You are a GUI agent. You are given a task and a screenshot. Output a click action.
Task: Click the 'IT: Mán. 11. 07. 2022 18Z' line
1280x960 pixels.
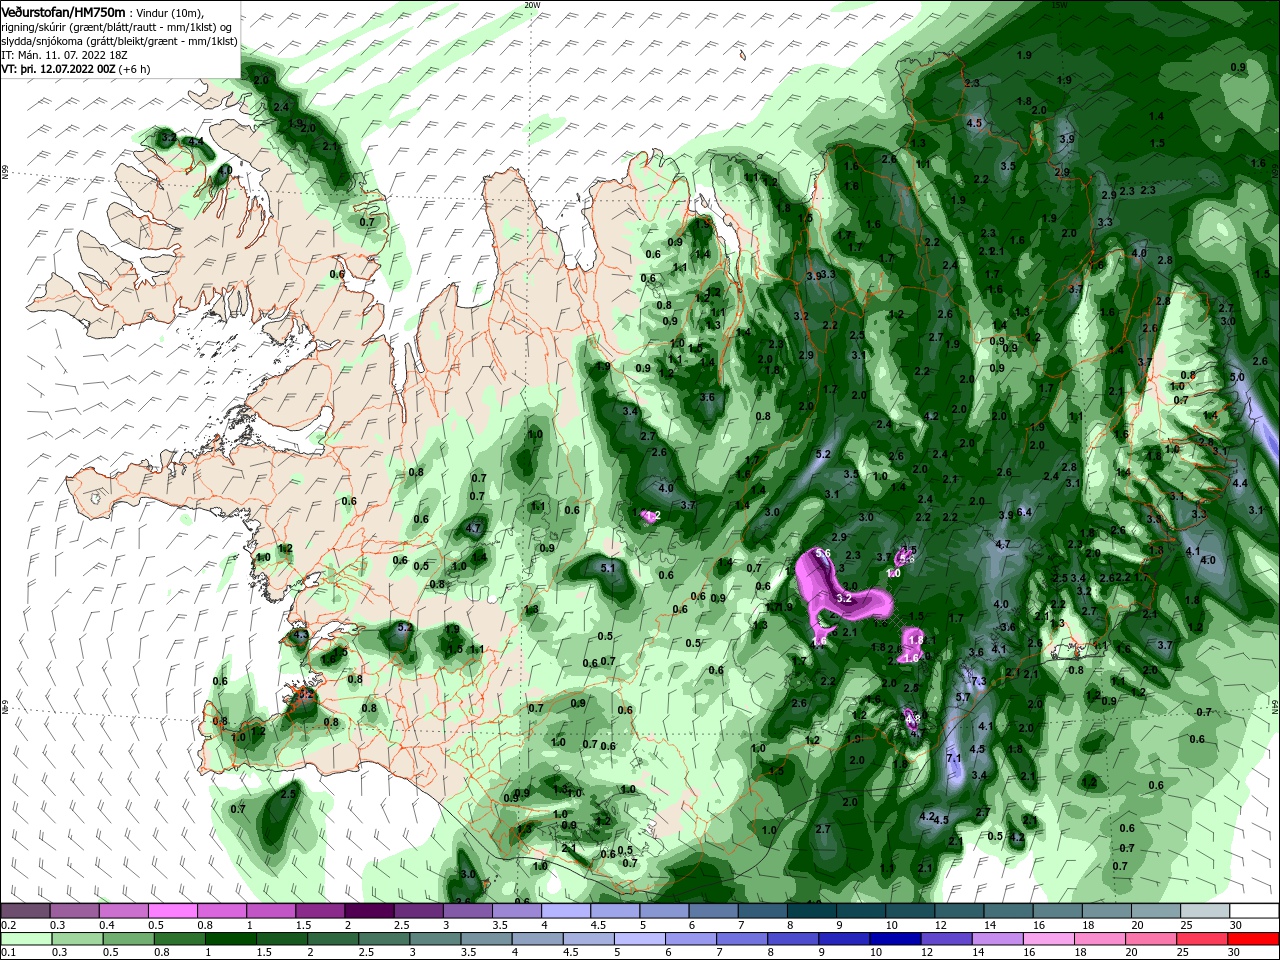pos(65,55)
